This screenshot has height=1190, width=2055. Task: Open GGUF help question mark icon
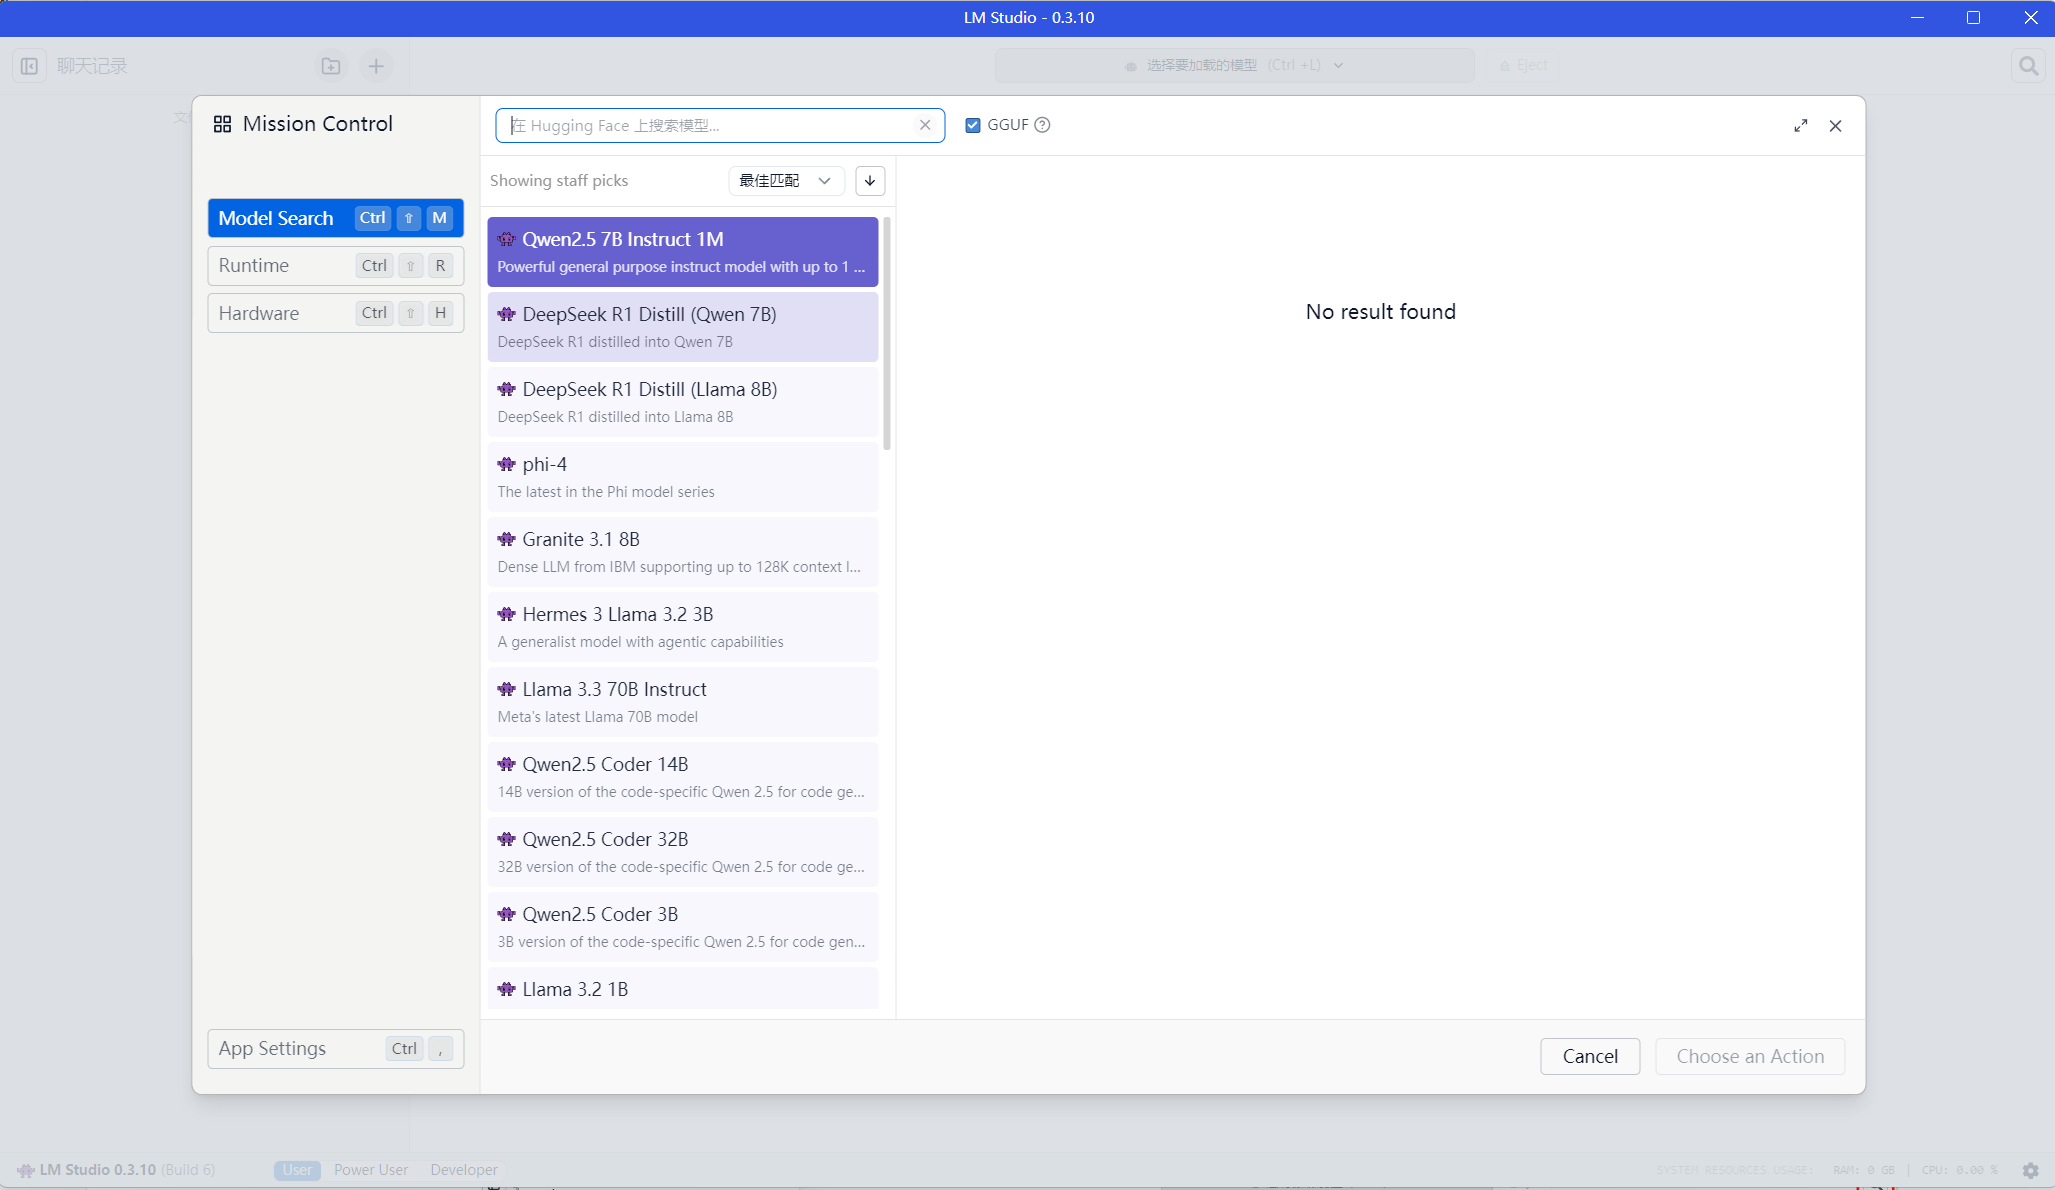[1042, 125]
